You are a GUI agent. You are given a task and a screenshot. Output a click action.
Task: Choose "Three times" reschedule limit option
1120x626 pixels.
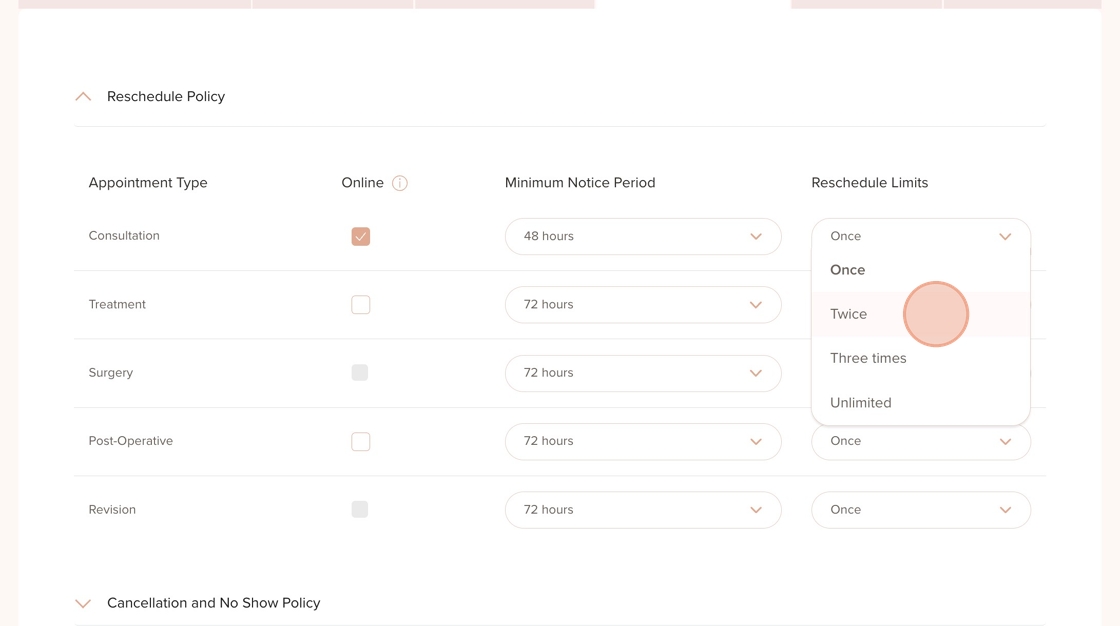(x=868, y=358)
